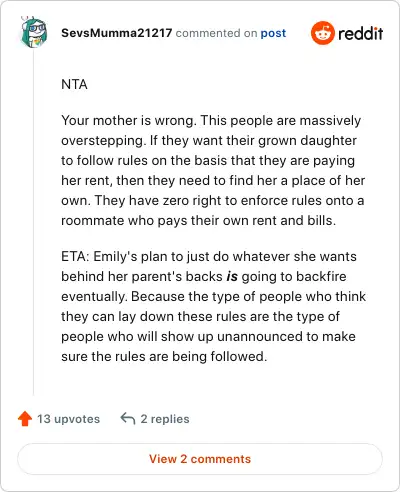Click the 'Your mother is wrong' sentence
The width and height of the screenshot is (400, 492).
tap(129, 120)
